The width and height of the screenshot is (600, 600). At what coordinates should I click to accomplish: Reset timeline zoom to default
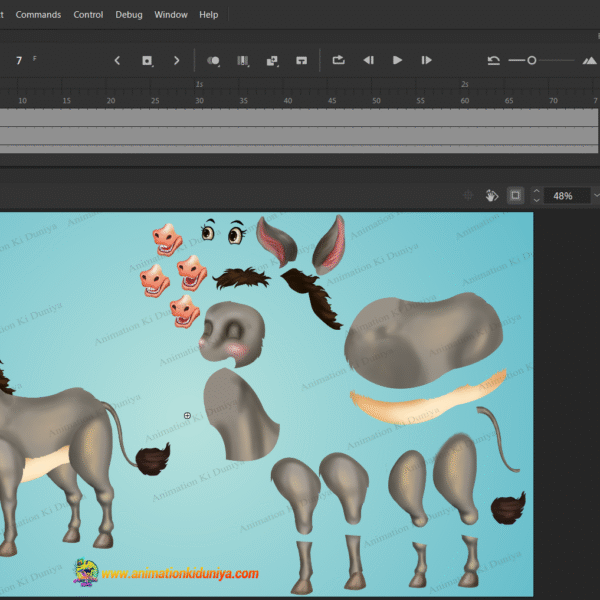[493, 60]
